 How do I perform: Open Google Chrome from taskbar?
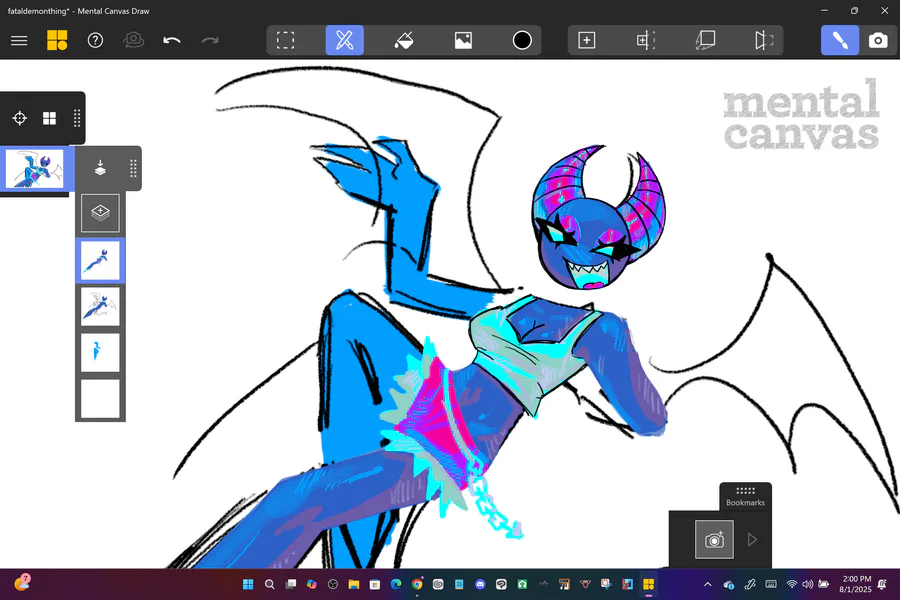click(417, 584)
